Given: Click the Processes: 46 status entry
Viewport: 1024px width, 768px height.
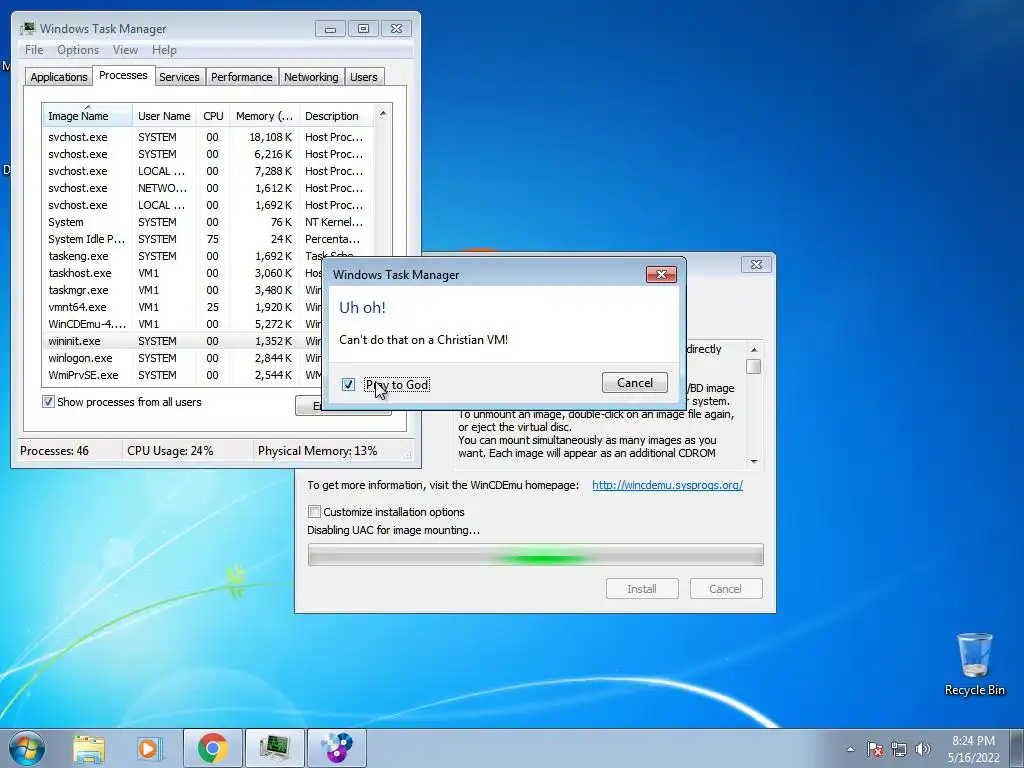Looking at the screenshot, I should click(x=54, y=451).
